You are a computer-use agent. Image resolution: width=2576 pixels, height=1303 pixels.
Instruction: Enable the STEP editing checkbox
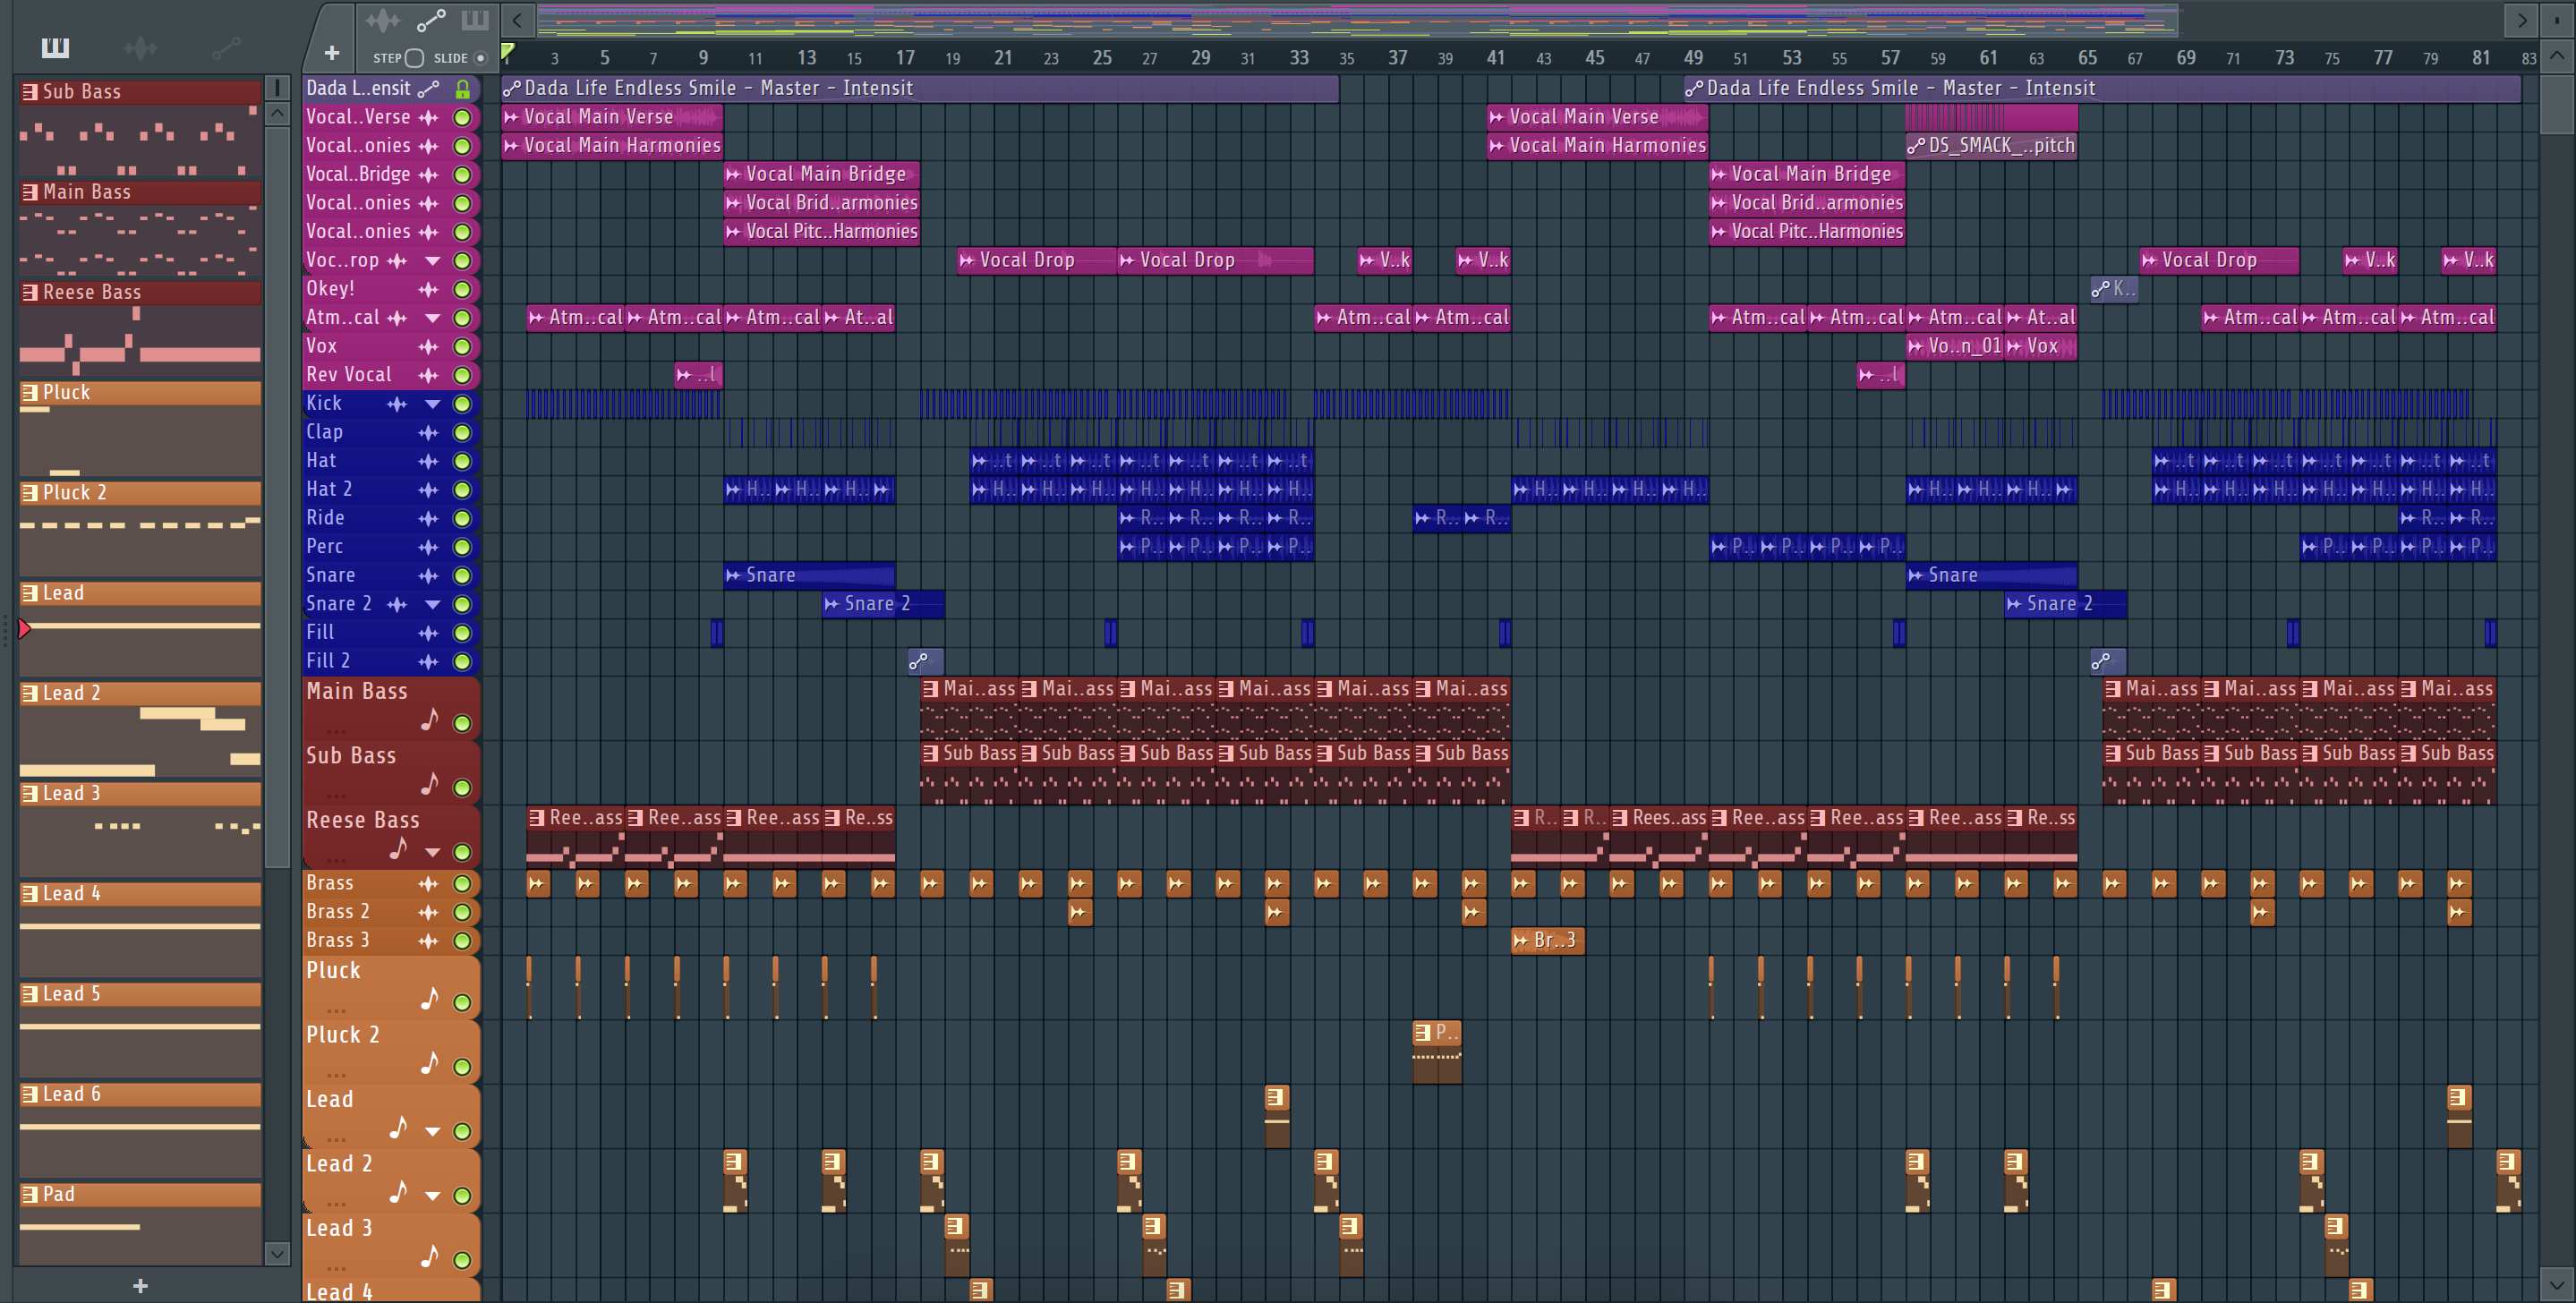point(415,58)
